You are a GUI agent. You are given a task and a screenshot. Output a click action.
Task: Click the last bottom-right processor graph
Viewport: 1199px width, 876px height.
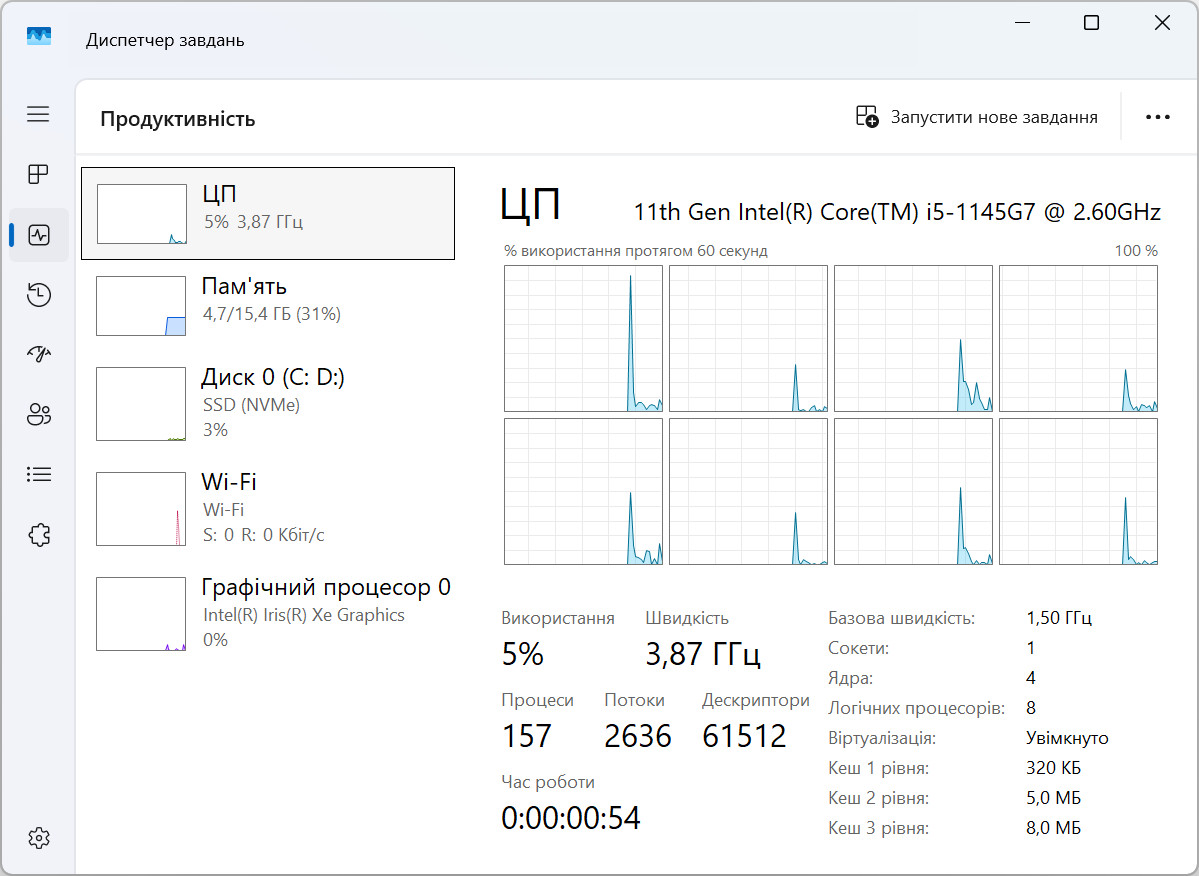[1078, 492]
